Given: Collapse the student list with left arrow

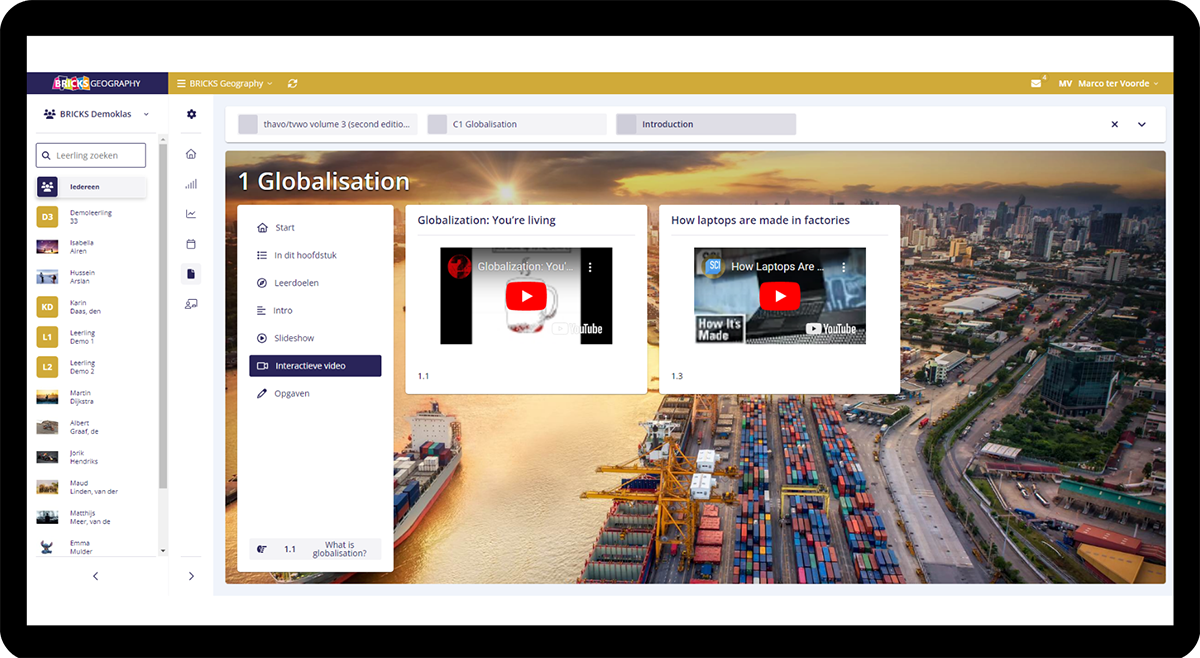Looking at the screenshot, I should click(x=96, y=576).
